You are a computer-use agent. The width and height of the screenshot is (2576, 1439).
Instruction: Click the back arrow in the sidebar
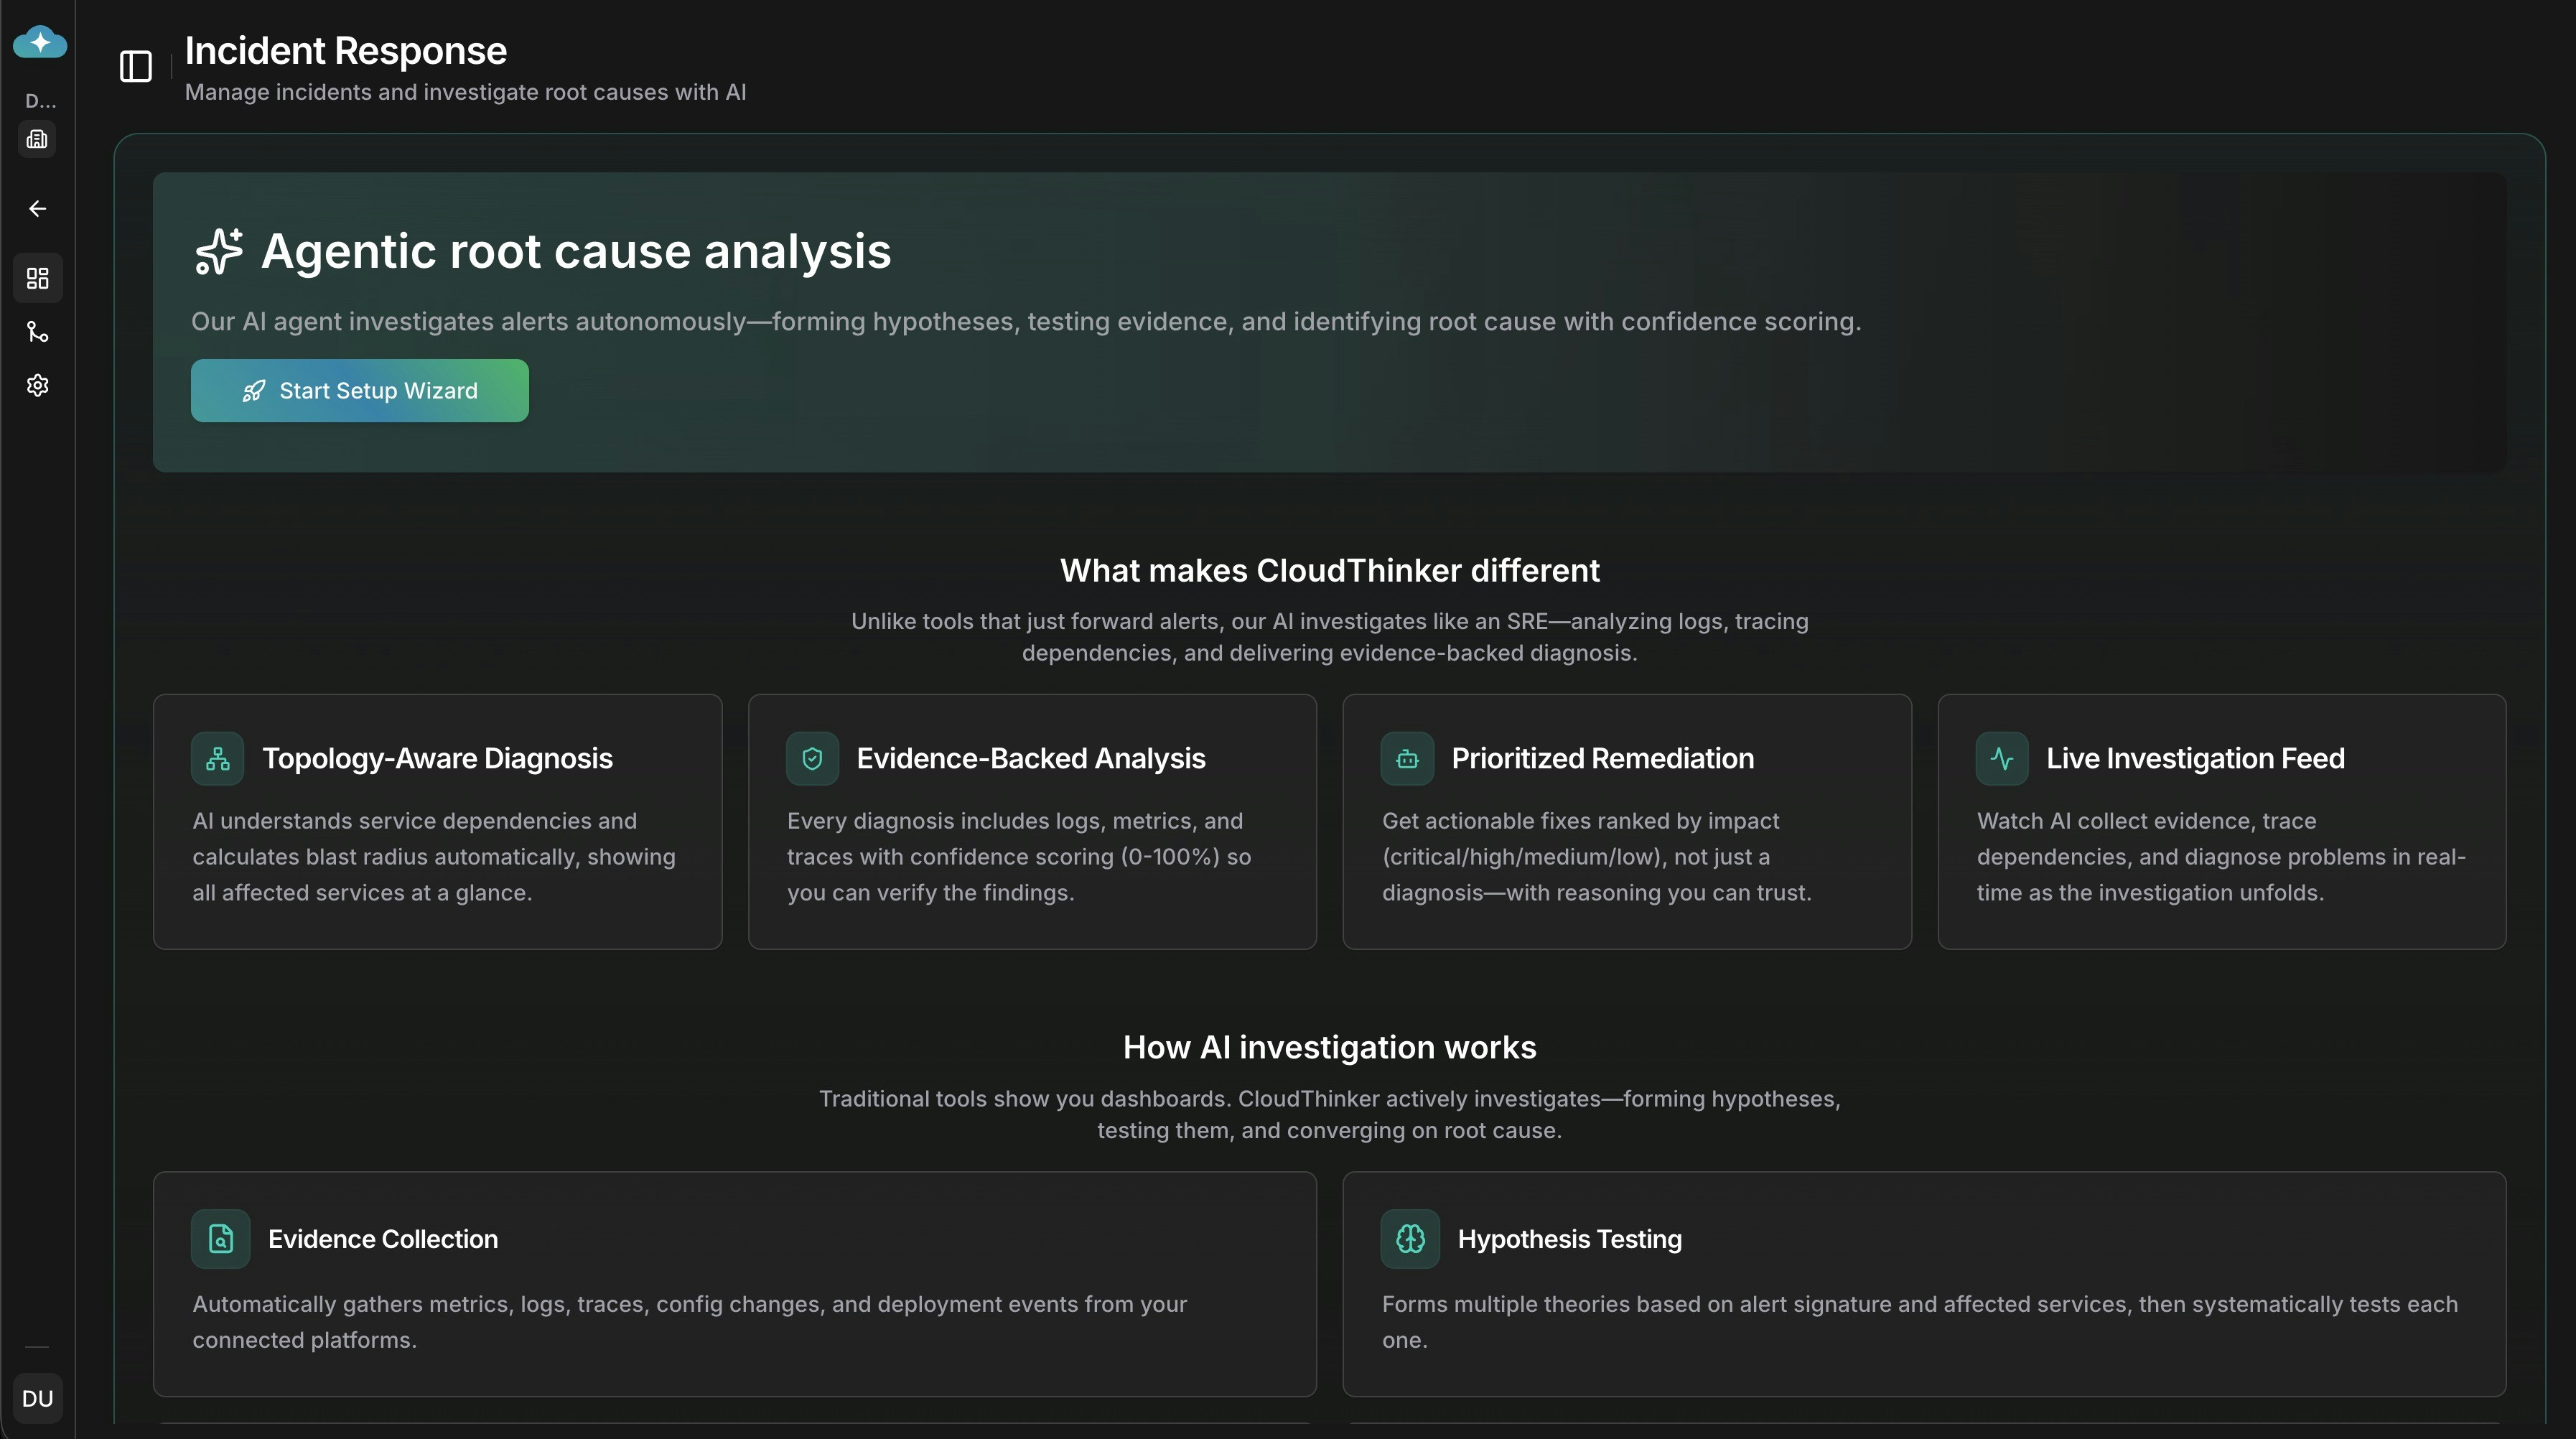pyautogui.click(x=37, y=208)
